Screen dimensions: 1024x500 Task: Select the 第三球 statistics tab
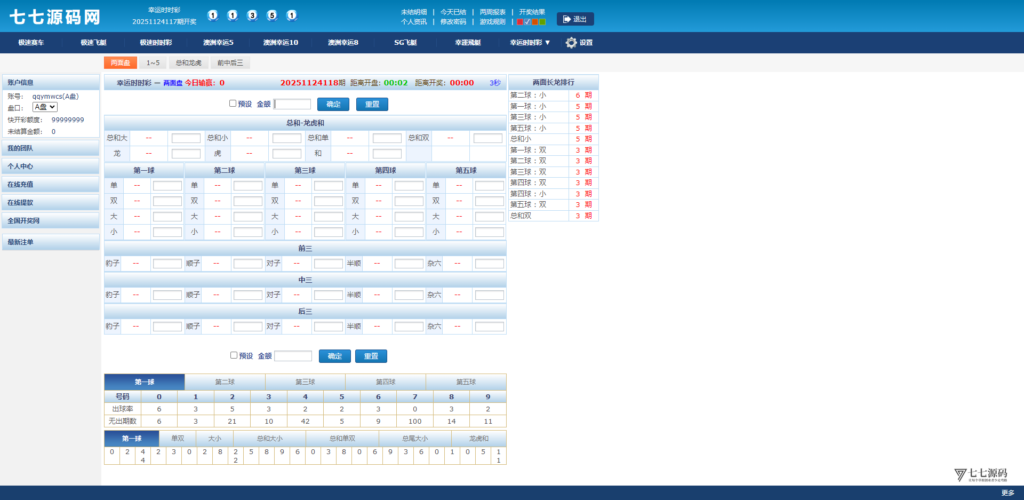[305, 382]
